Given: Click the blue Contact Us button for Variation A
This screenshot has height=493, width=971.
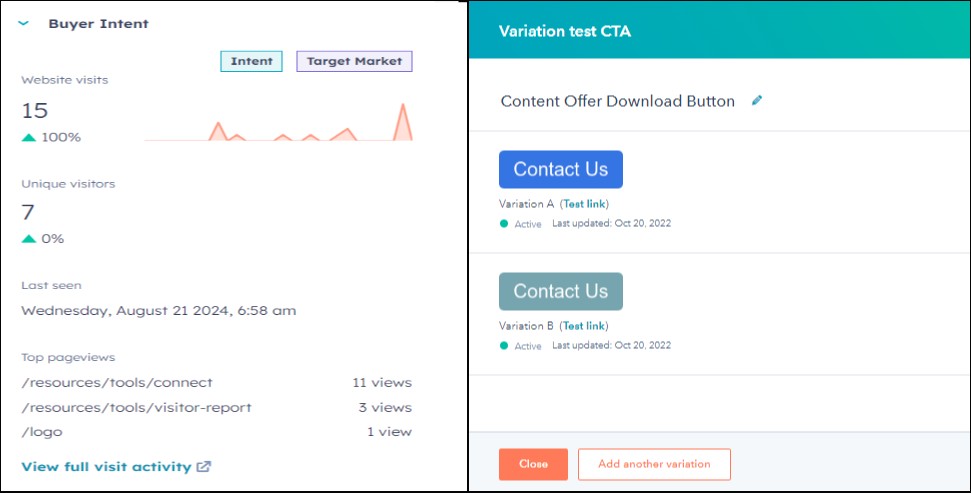Looking at the screenshot, I should (561, 169).
